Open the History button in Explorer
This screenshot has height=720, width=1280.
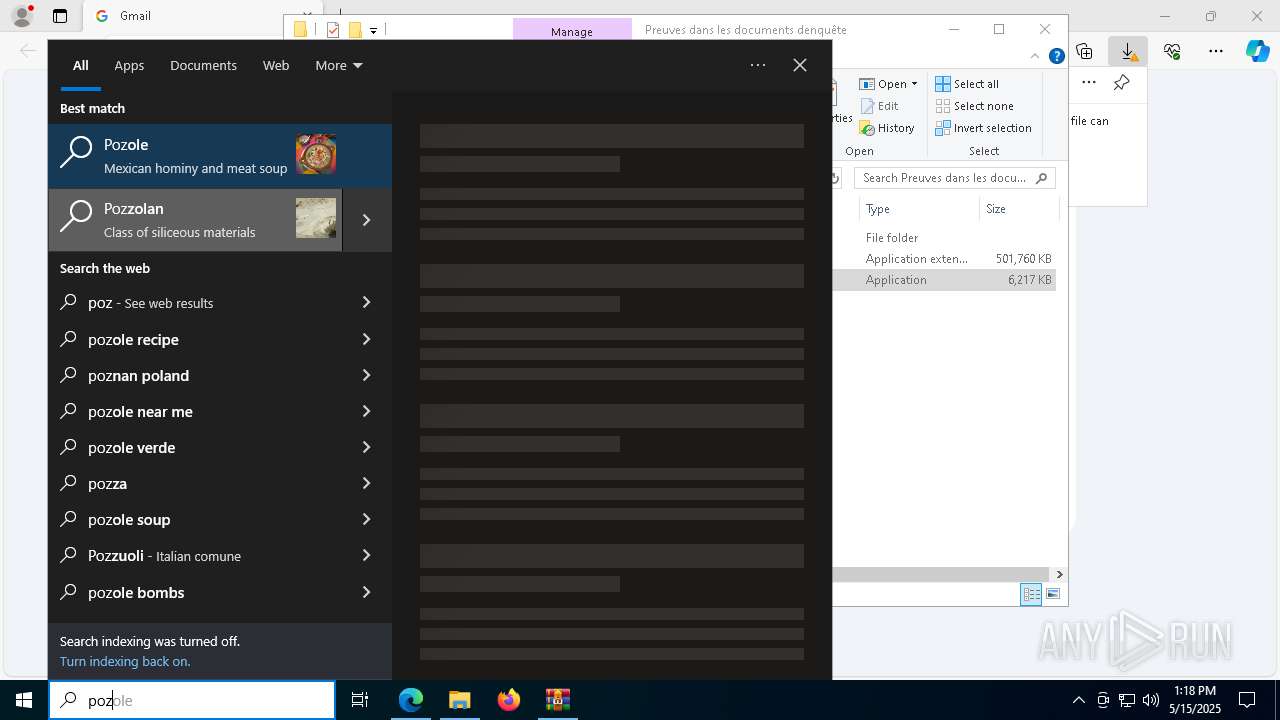coord(887,128)
